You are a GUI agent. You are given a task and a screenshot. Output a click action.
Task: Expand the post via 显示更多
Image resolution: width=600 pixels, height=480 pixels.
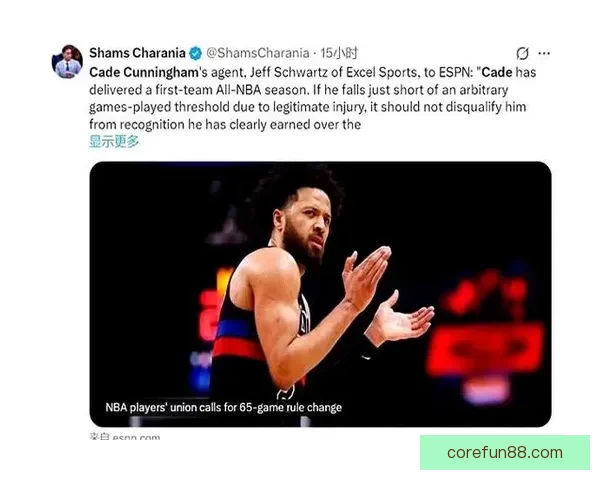point(114,142)
